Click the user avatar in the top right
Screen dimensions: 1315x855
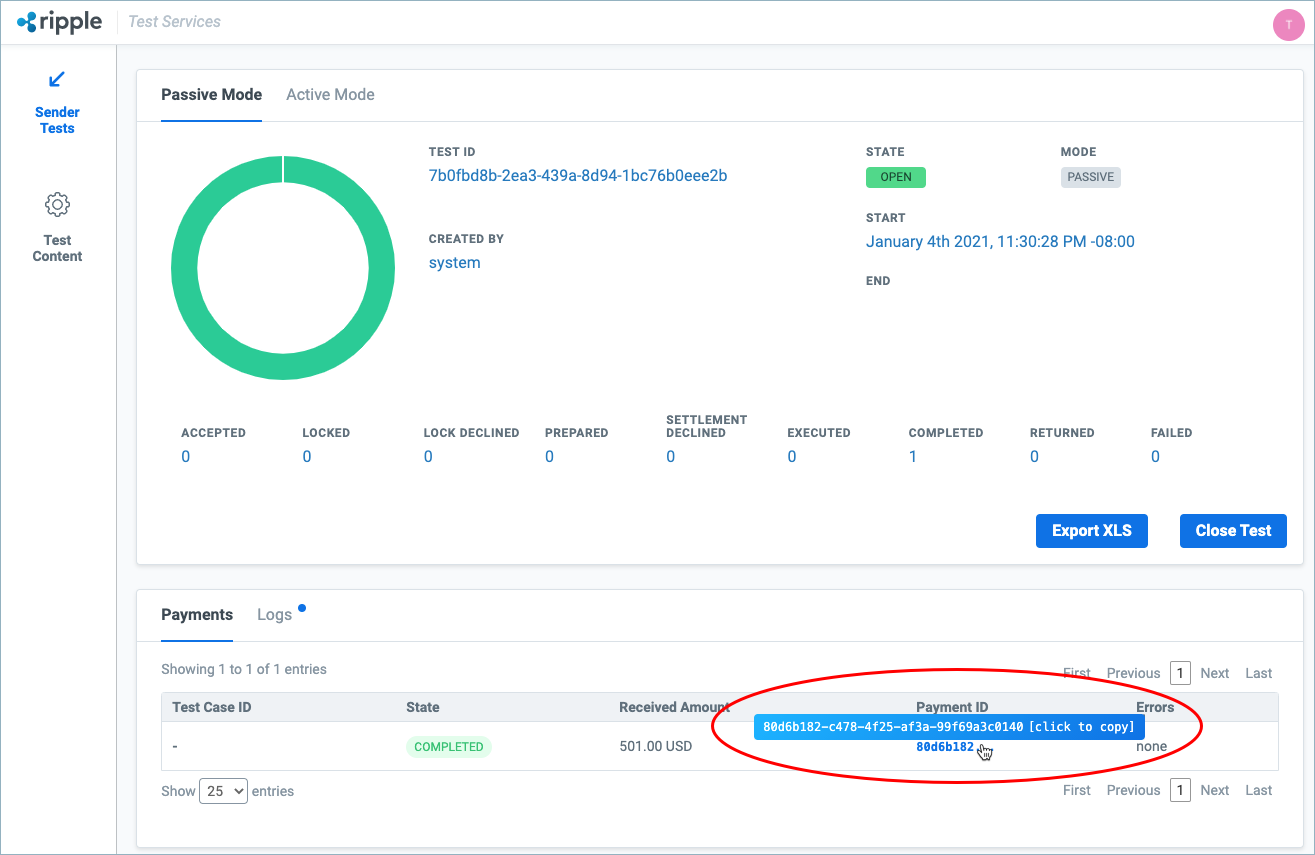coord(1288,24)
